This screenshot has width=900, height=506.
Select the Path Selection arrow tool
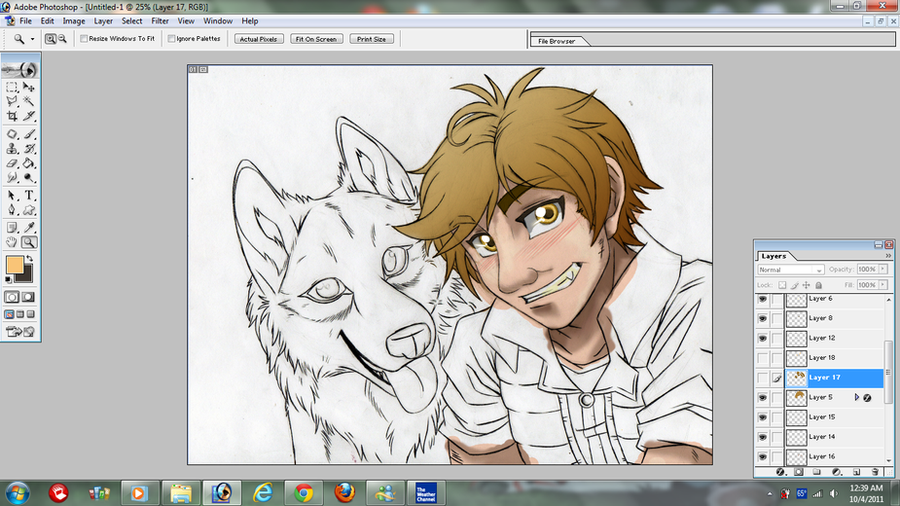point(12,196)
